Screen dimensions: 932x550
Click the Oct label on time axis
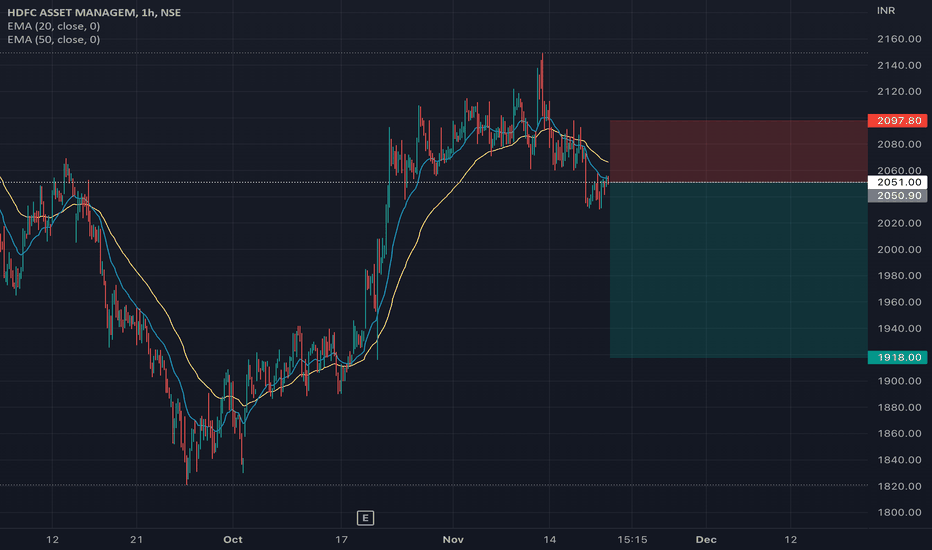(232, 540)
